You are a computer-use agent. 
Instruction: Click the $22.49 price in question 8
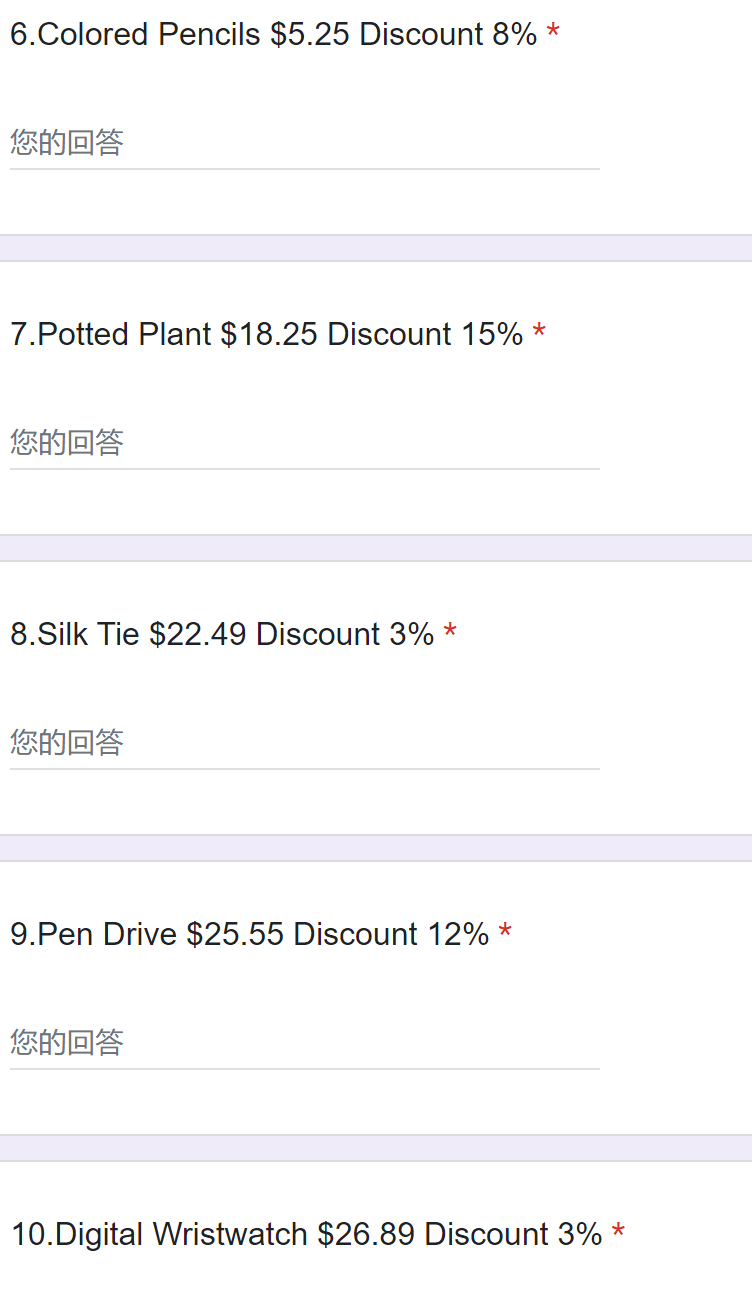pyautogui.click(x=197, y=634)
